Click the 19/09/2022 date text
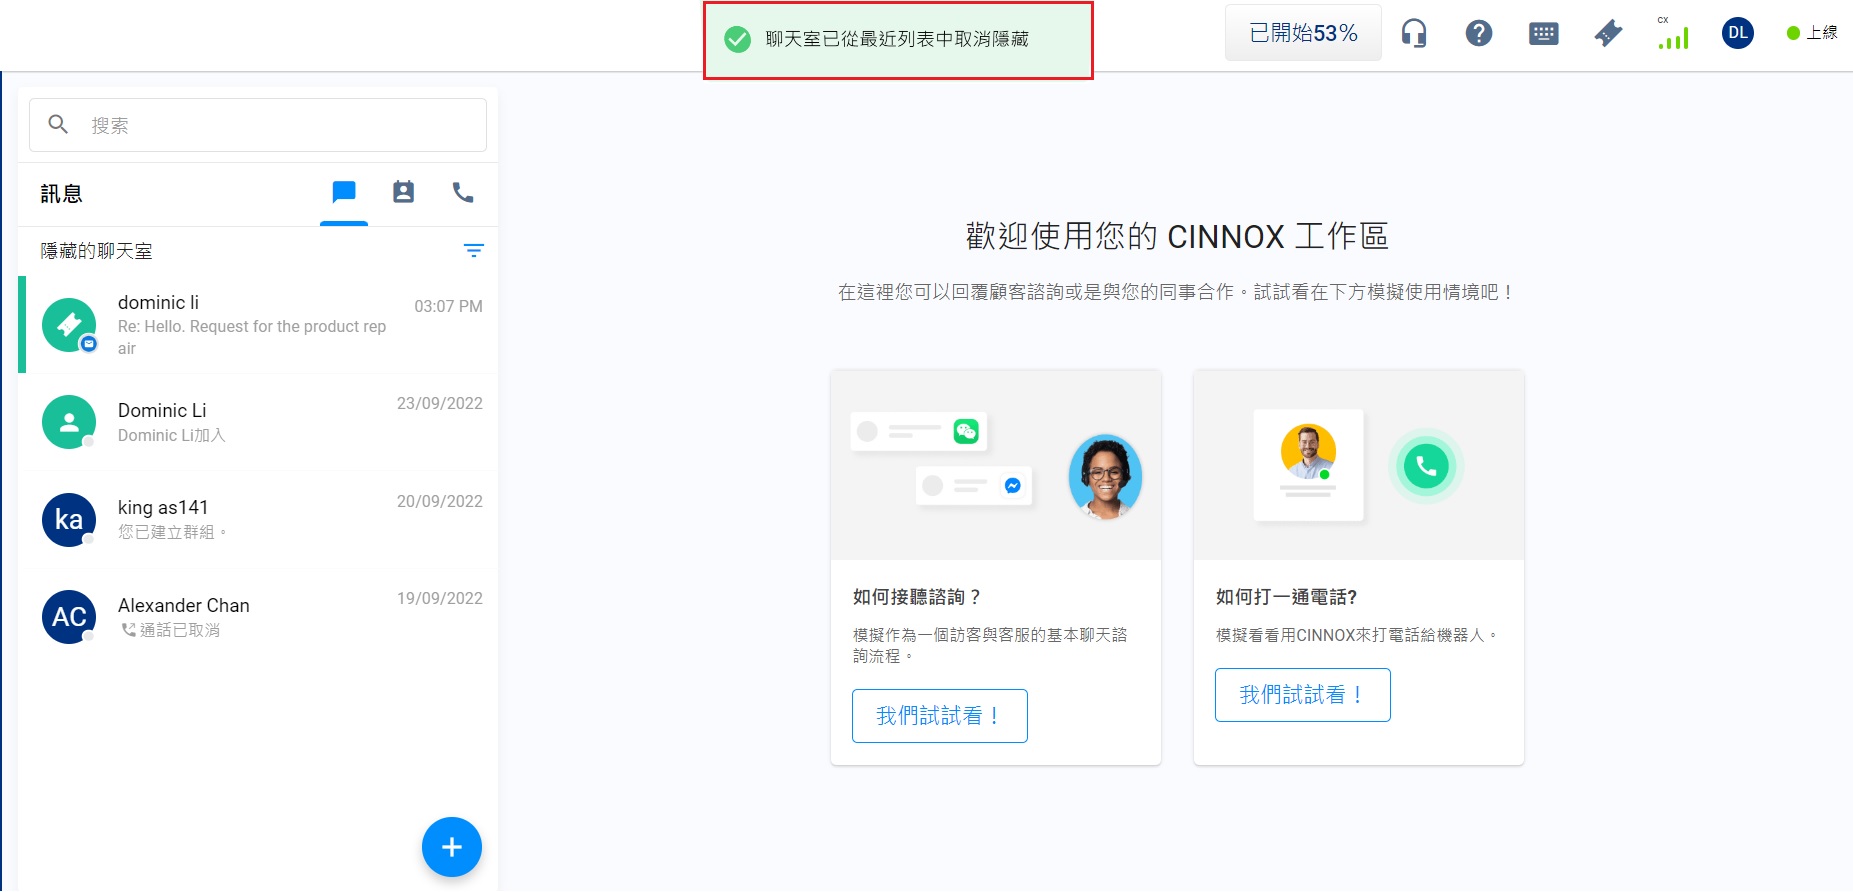1853x892 pixels. pyautogui.click(x=440, y=598)
